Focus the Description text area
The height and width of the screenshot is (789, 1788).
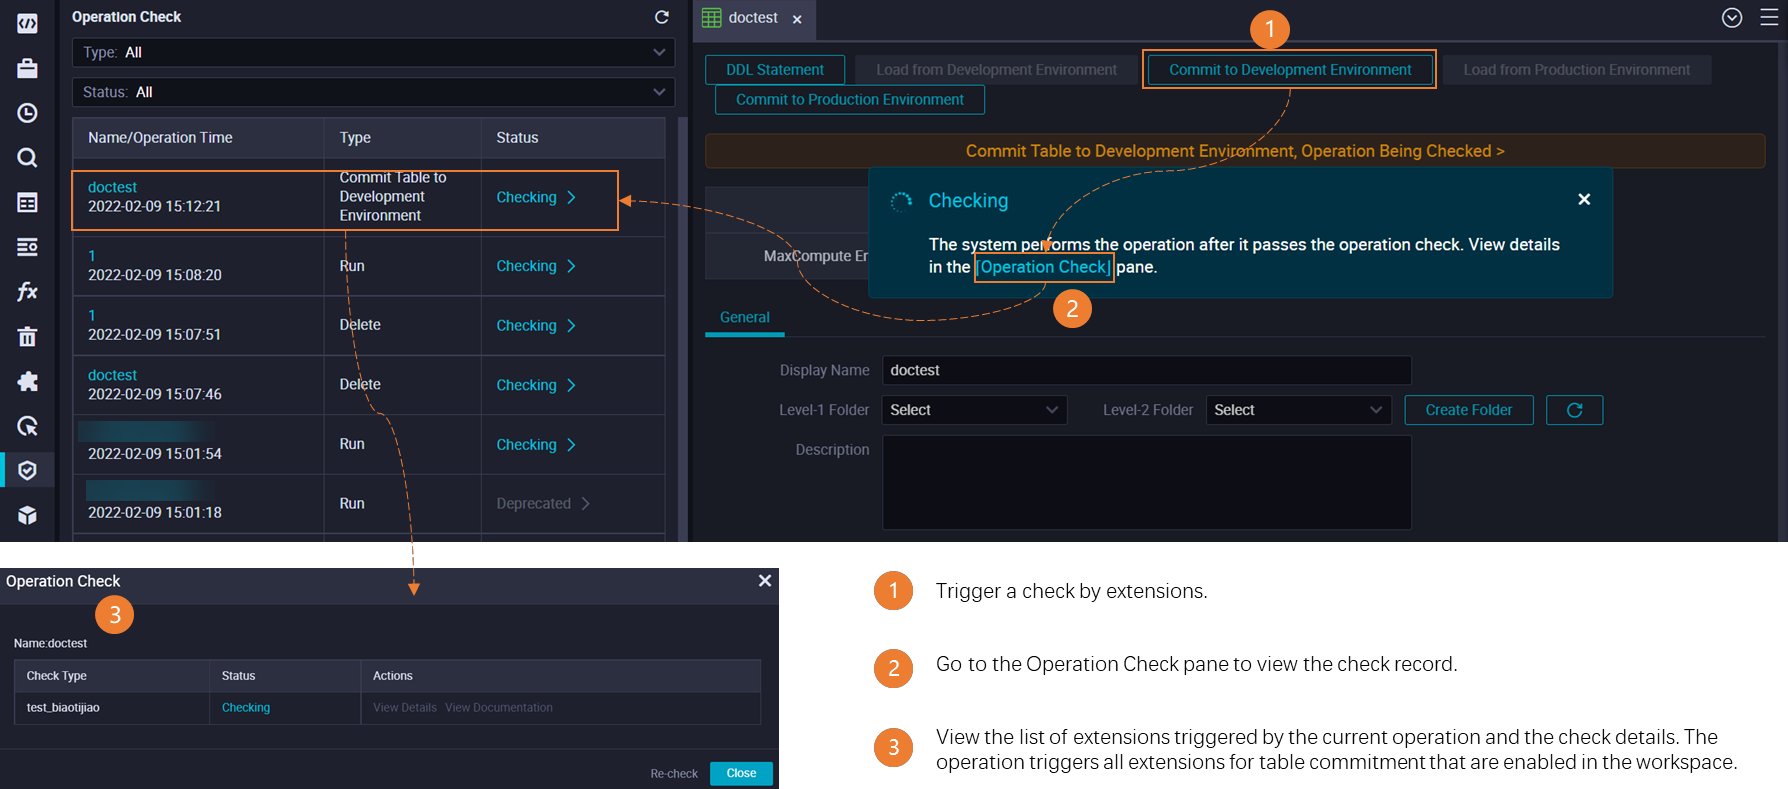click(x=1147, y=482)
